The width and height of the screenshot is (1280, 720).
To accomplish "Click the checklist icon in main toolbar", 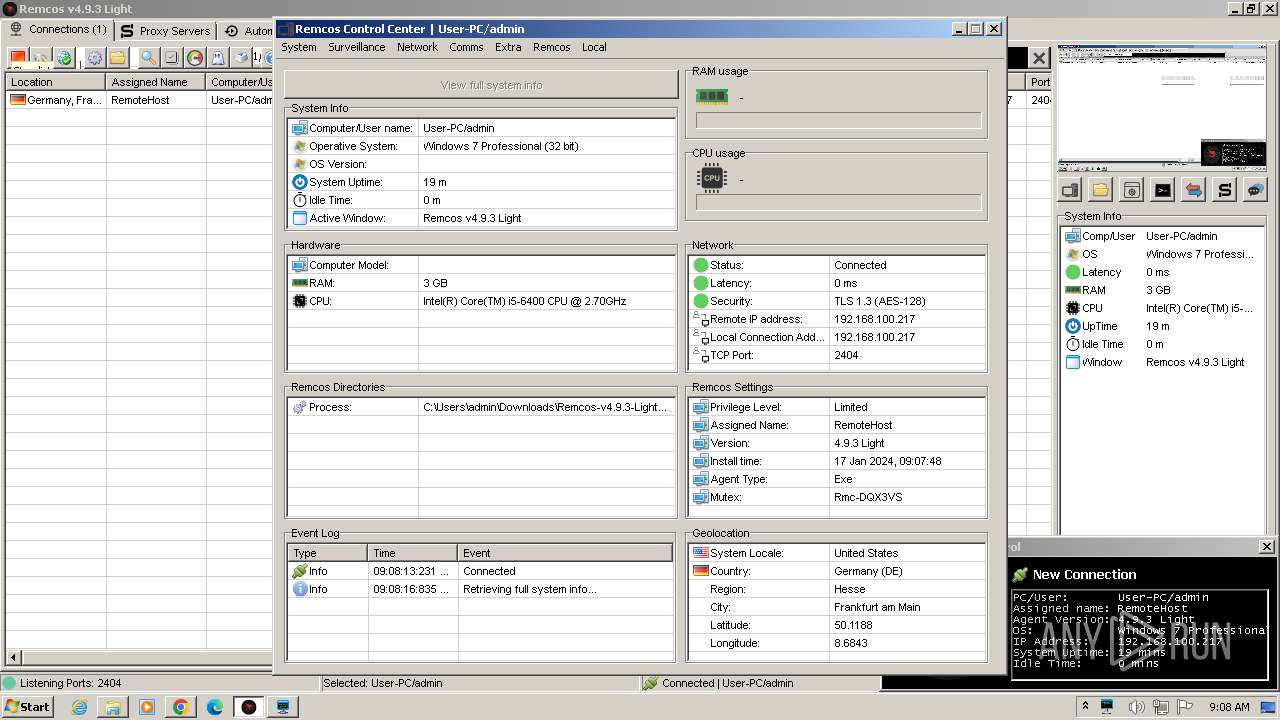I will [171, 58].
